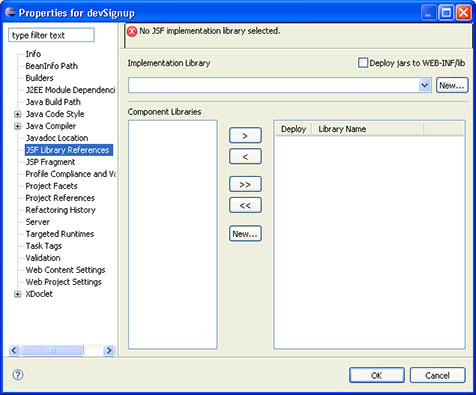Select XDoclet entry in tree
Screen dimensions: 476x395
tap(39, 294)
